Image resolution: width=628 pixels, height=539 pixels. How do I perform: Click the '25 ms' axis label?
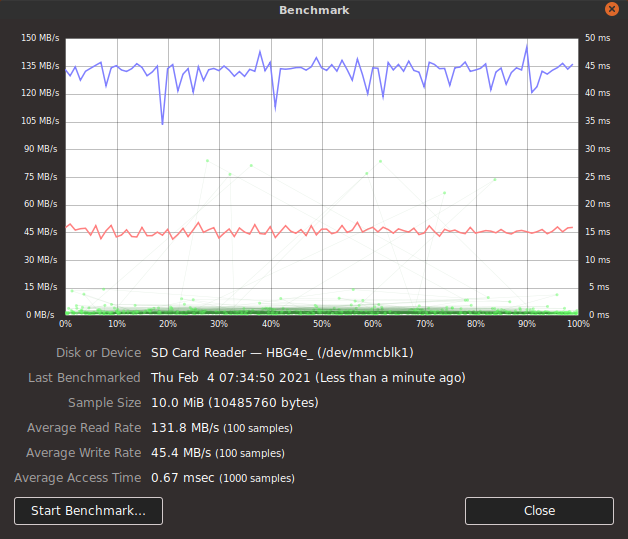(x=598, y=177)
